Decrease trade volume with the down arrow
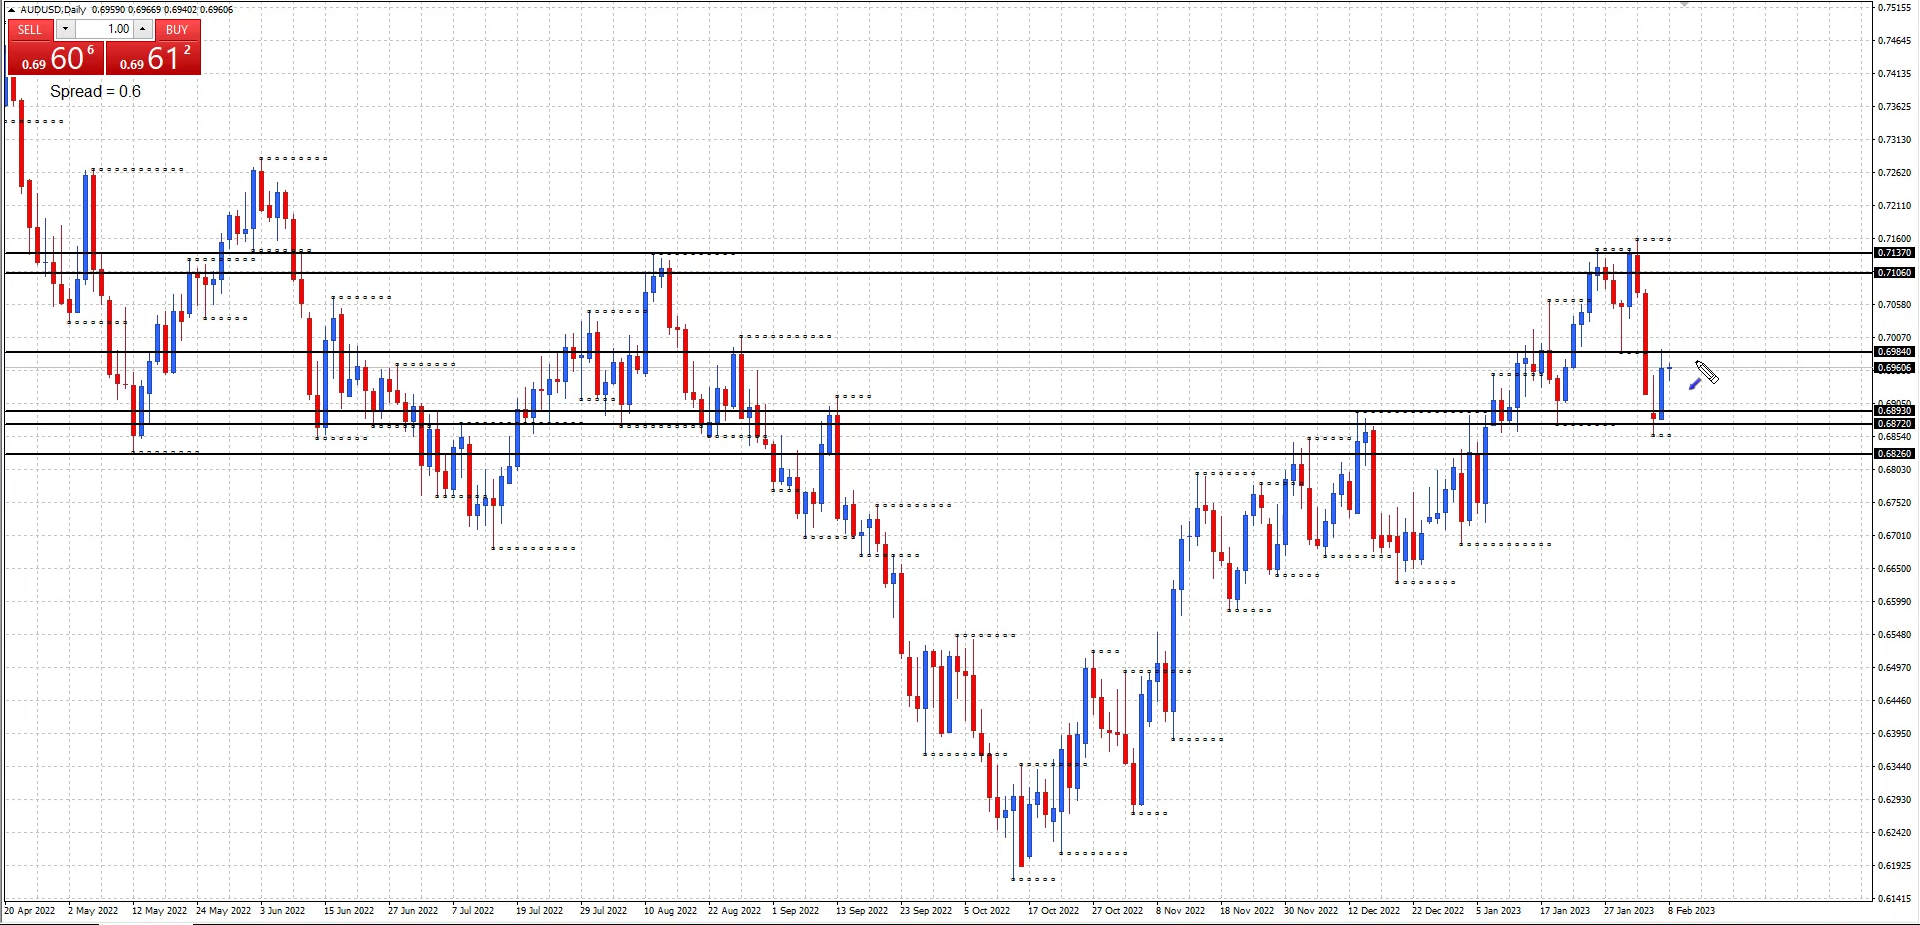This screenshot has width=1920, height=925. point(65,30)
